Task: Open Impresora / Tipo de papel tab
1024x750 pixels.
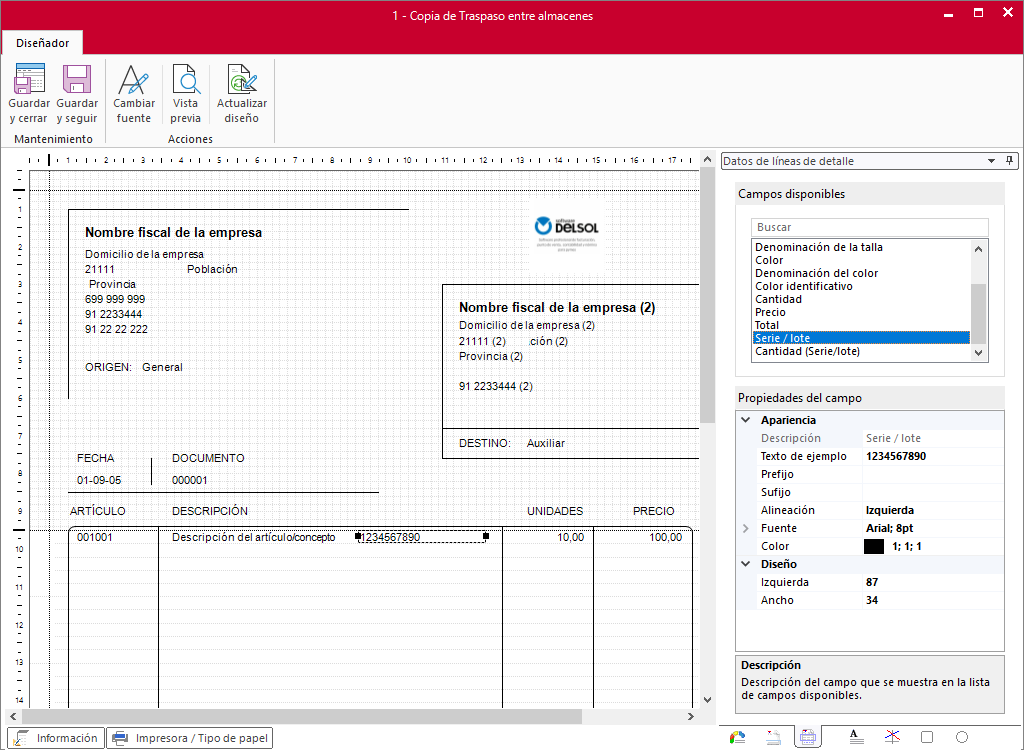Action: pos(190,738)
